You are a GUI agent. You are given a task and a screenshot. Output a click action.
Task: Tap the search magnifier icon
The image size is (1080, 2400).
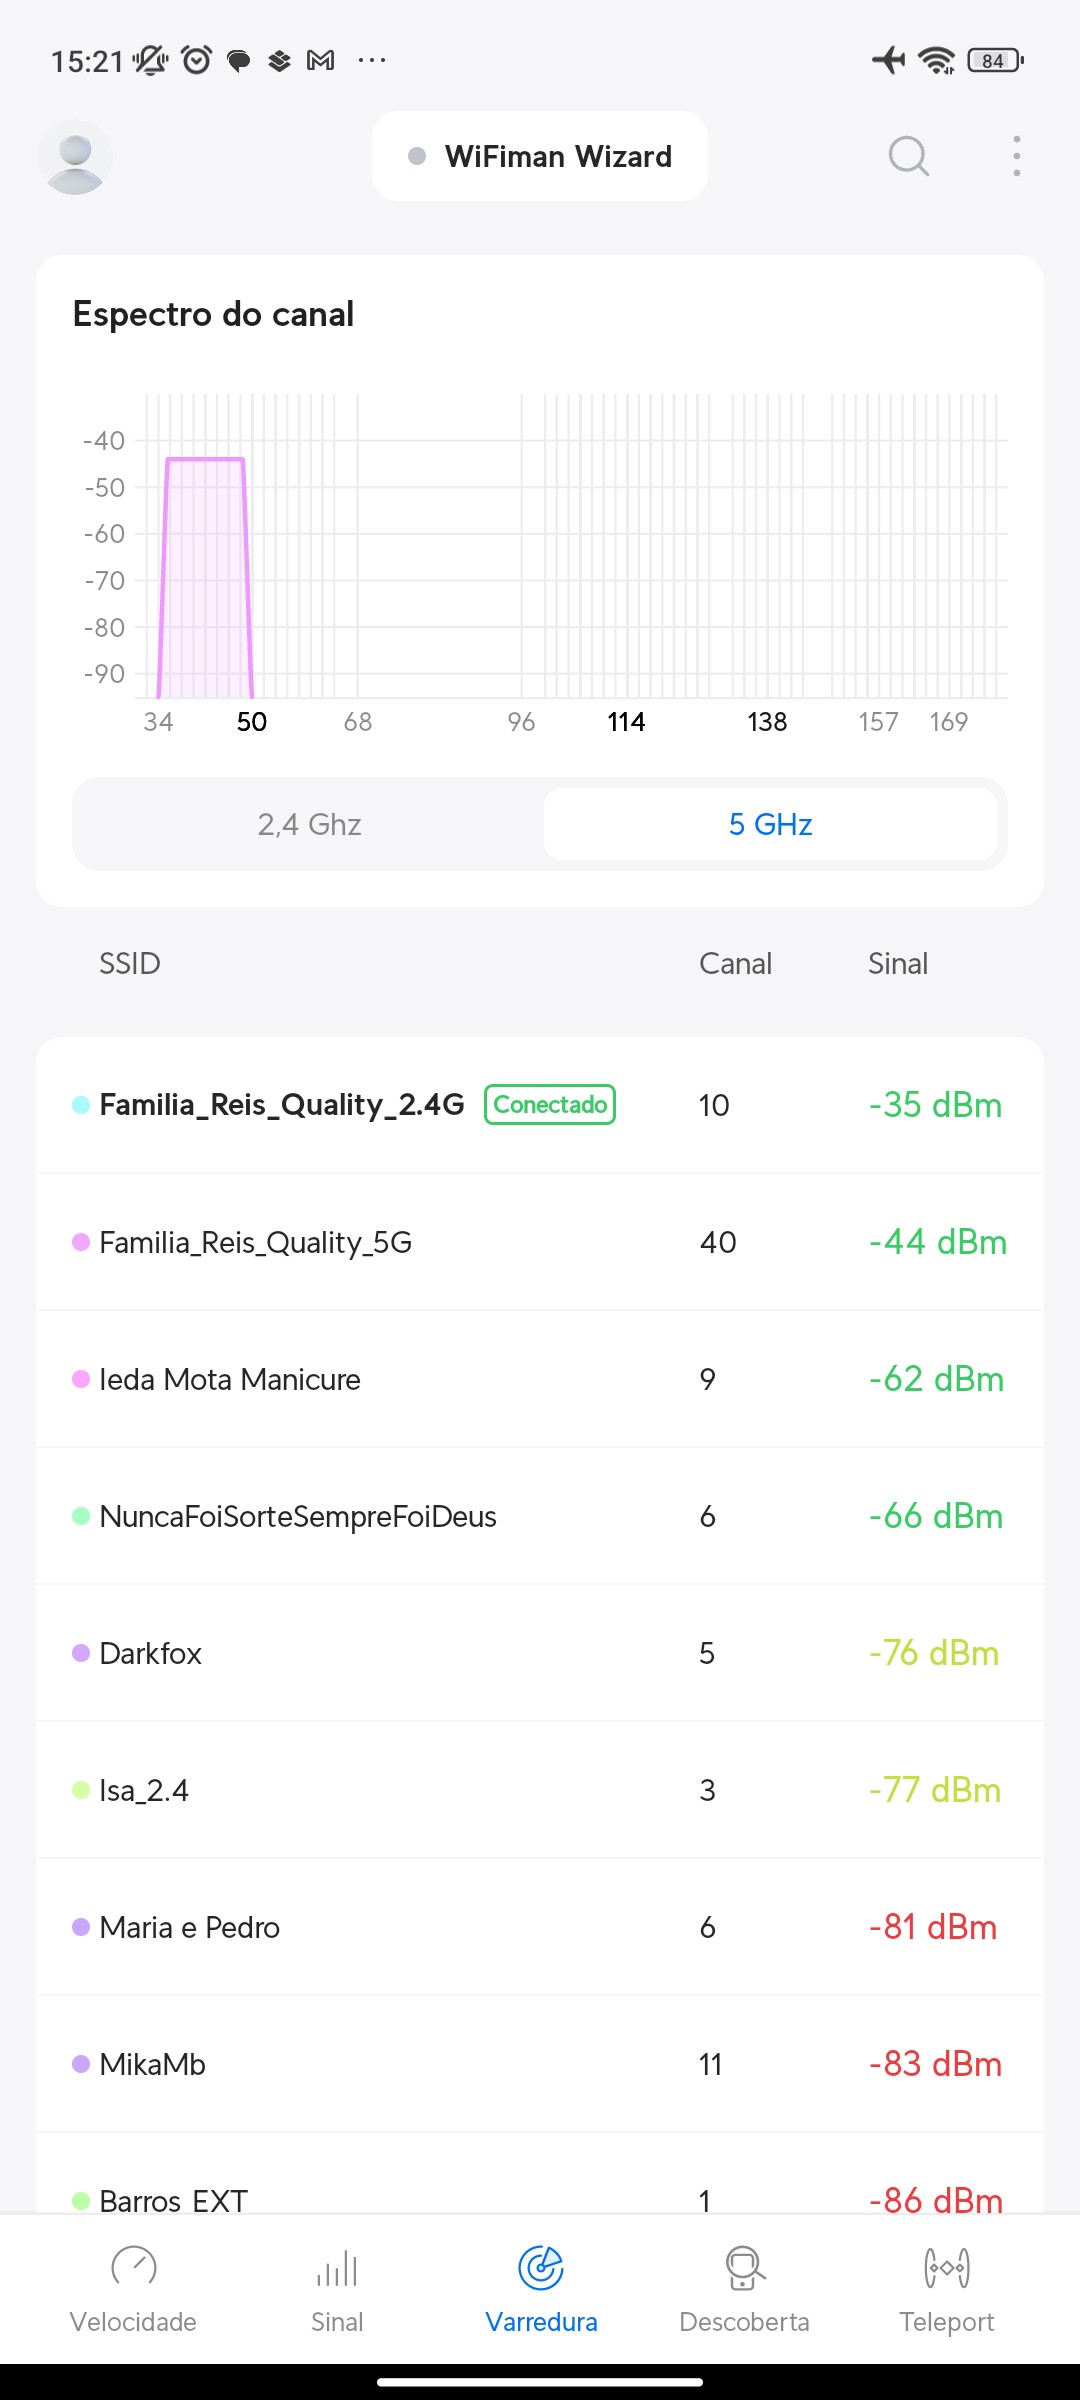(908, 156)
